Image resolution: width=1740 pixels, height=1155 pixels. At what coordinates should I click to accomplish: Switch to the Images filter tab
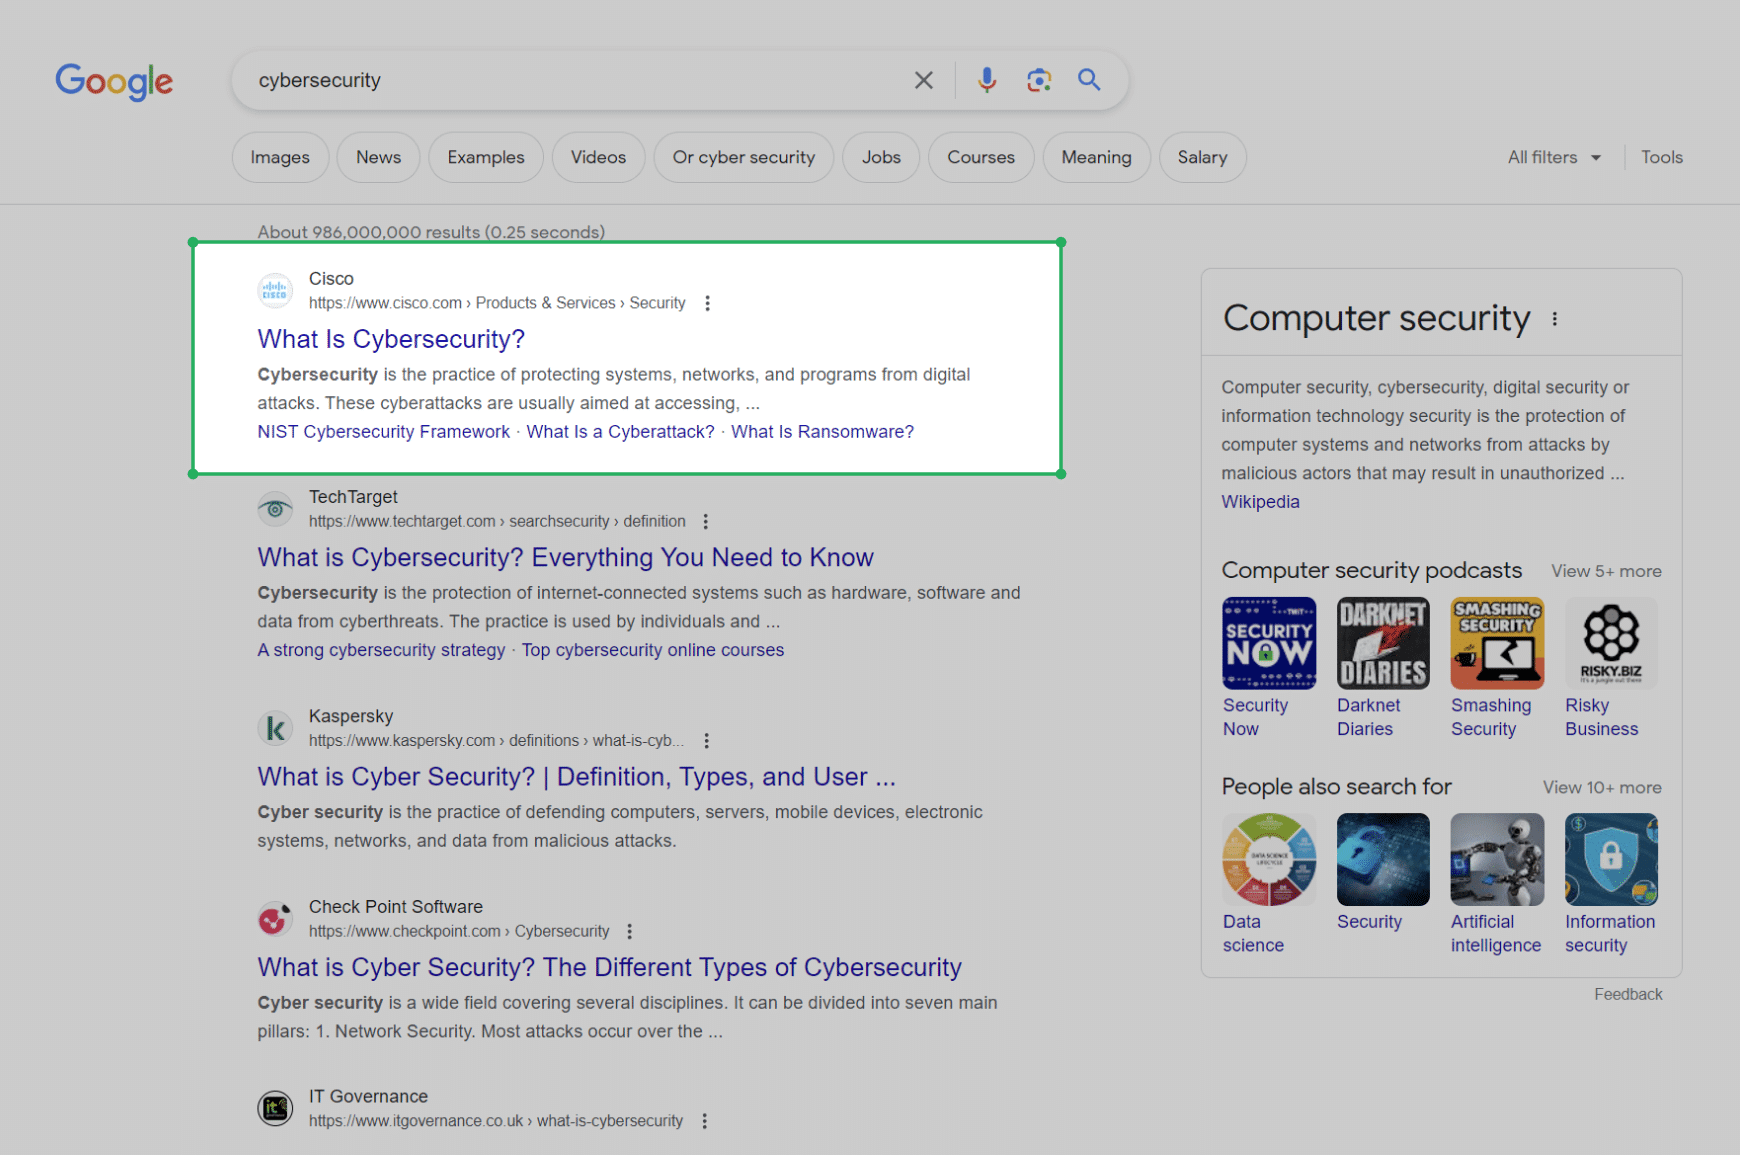coord(280,158)
